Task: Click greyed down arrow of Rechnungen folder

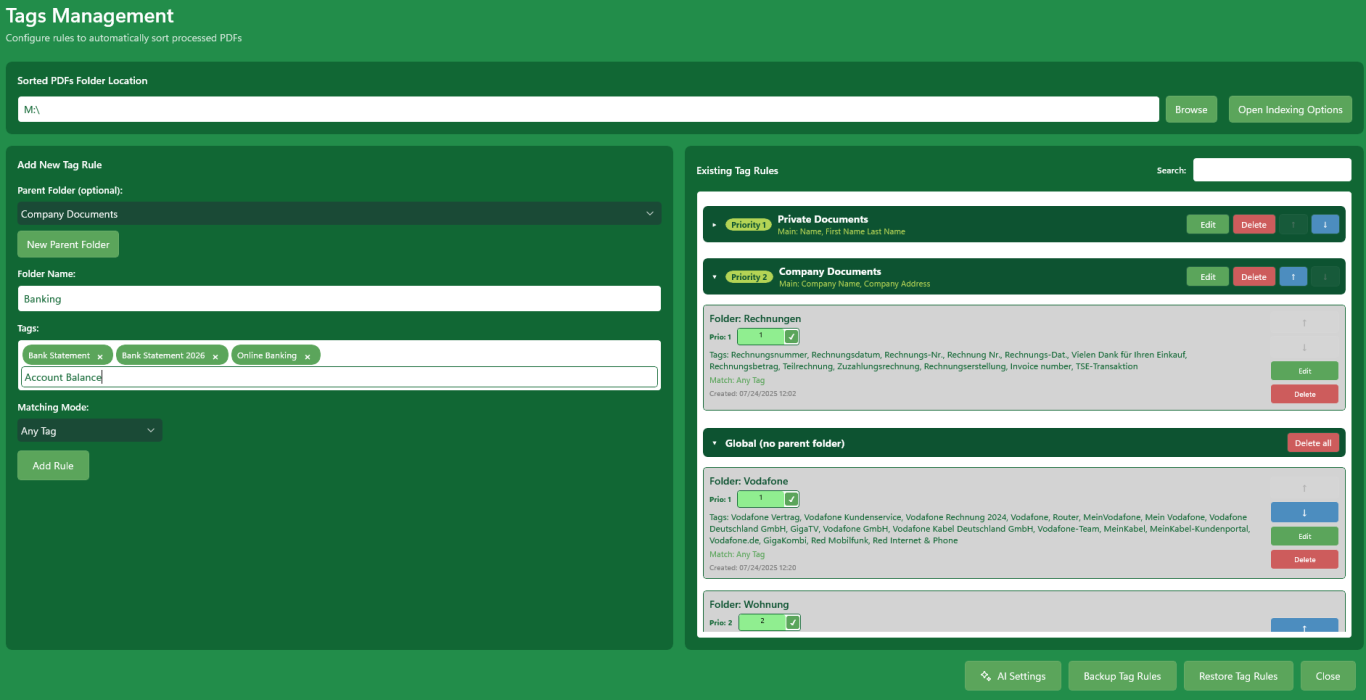Action: 1304,347
